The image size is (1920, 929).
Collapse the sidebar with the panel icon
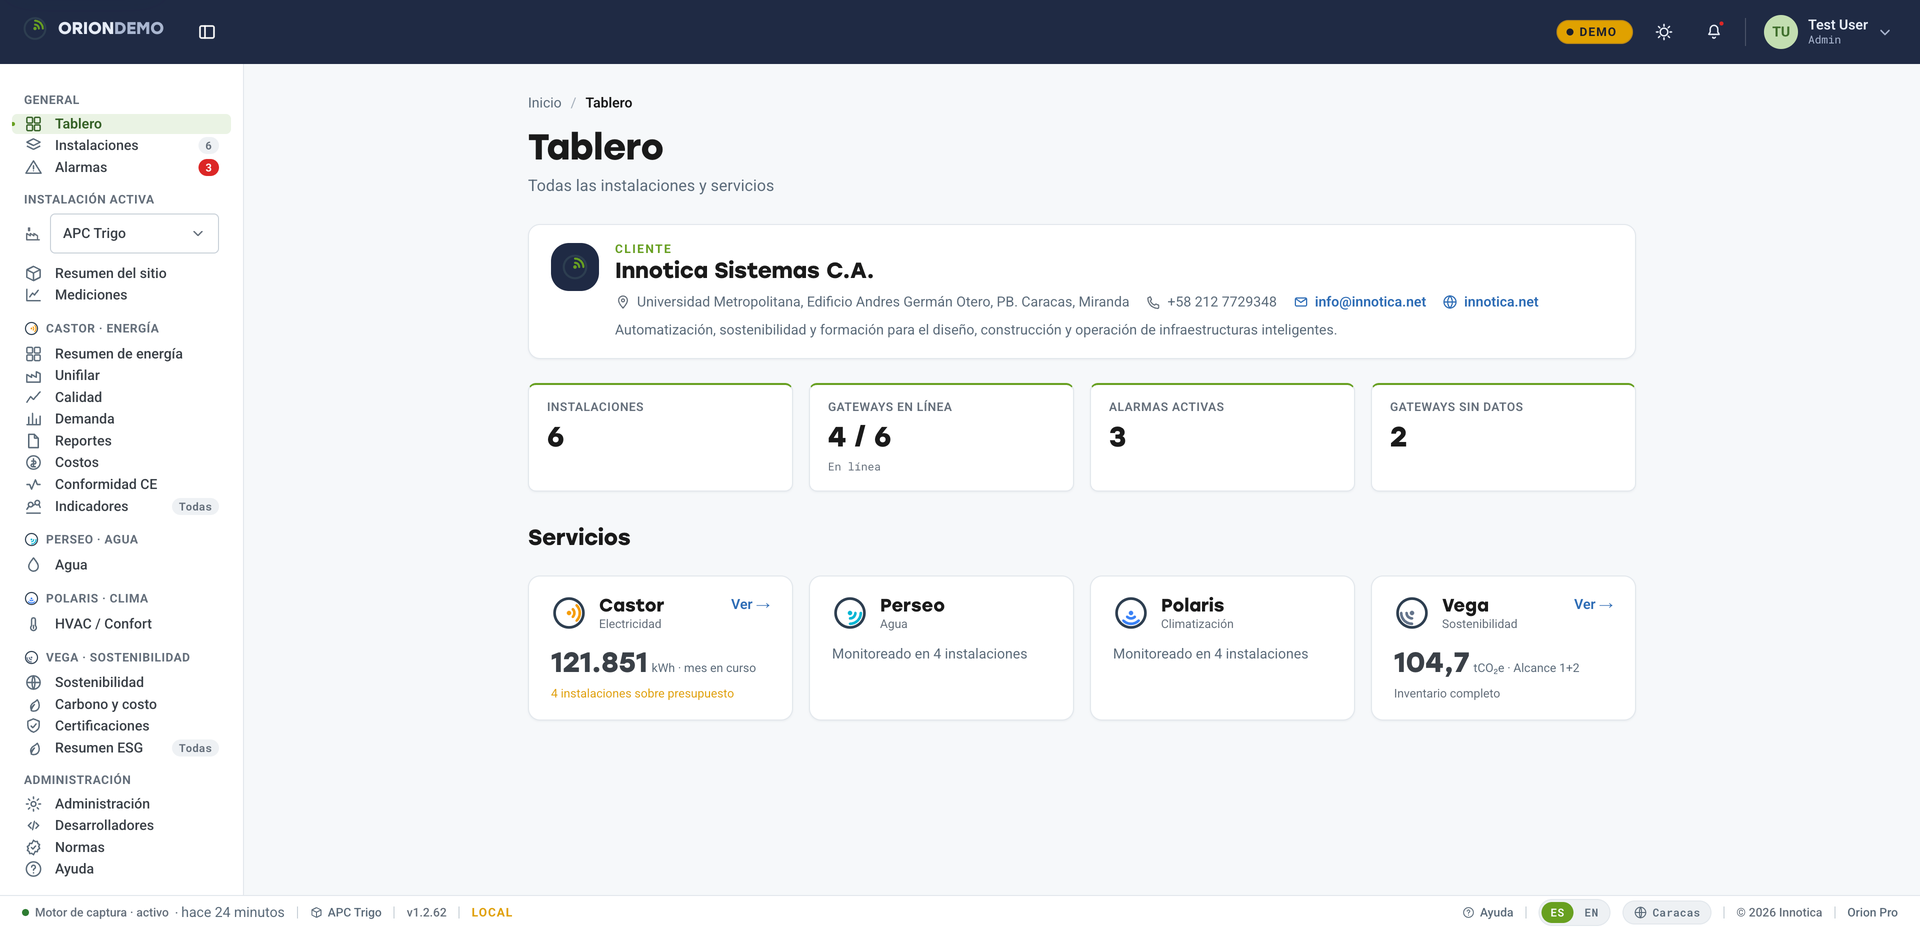207,32
